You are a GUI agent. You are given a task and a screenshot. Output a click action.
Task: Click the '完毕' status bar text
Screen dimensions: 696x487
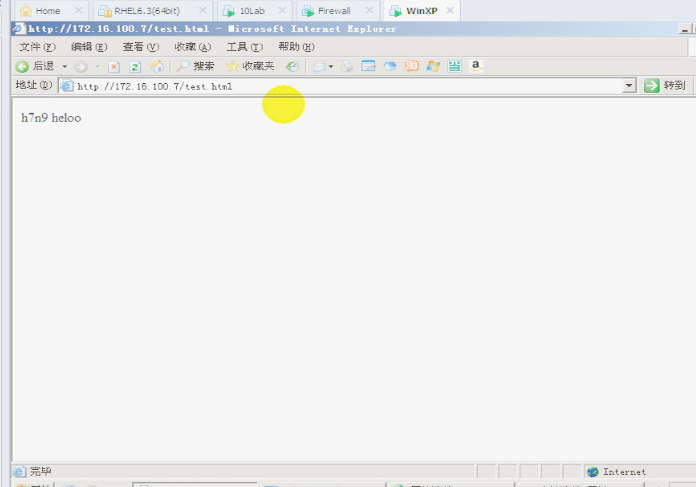pos(40,471)
